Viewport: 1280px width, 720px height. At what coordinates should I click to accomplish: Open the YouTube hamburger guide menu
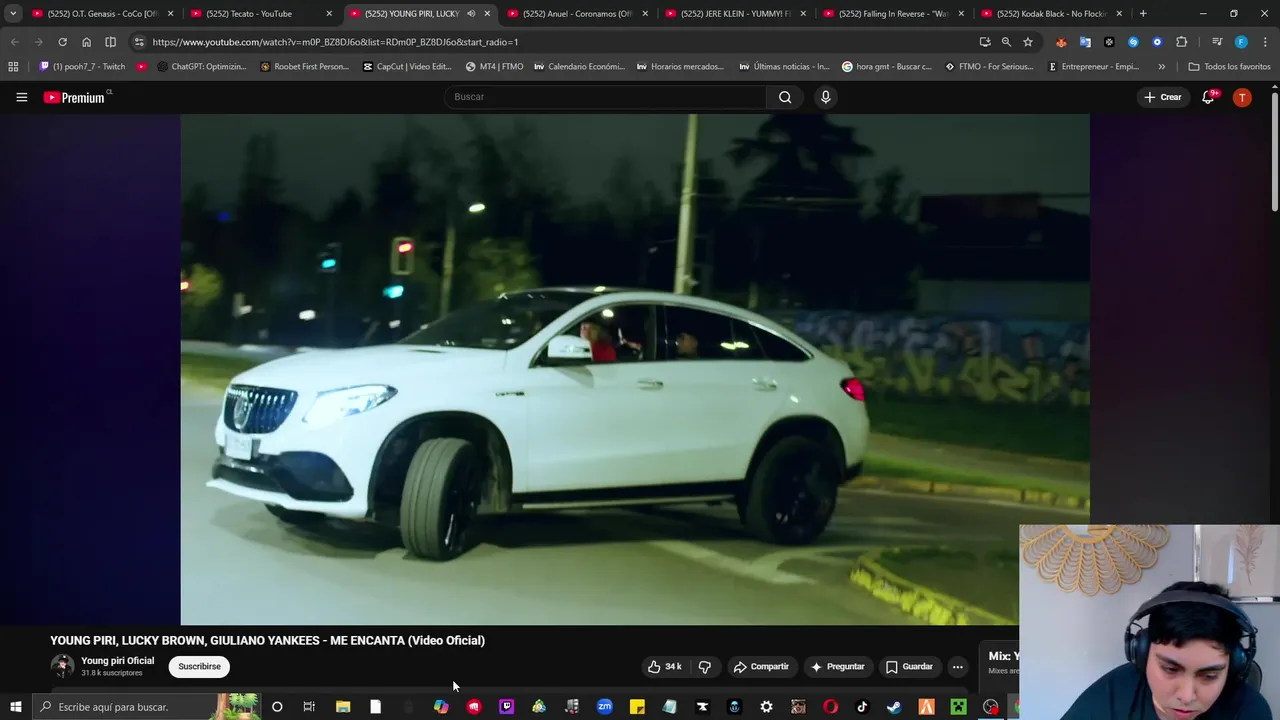pos(21,97)
